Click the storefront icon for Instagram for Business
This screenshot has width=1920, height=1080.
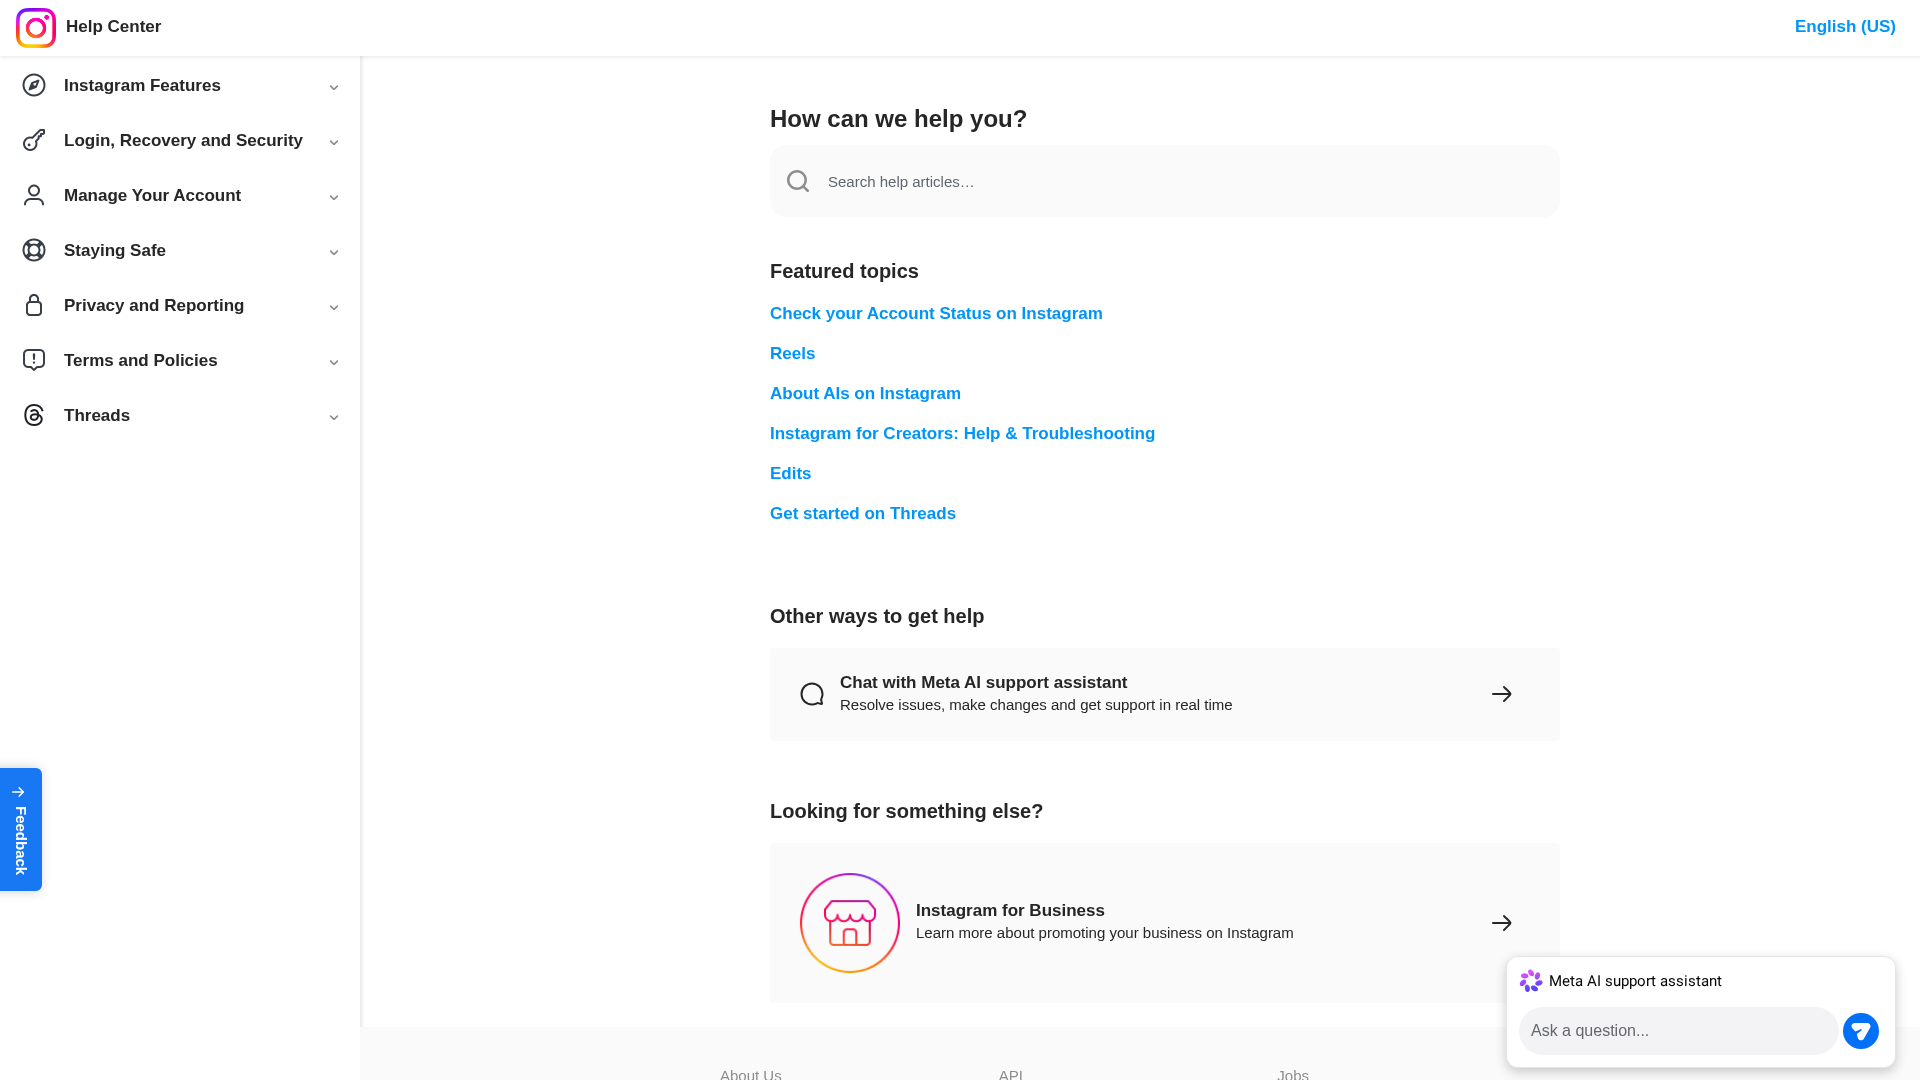[x=850, y=923]
